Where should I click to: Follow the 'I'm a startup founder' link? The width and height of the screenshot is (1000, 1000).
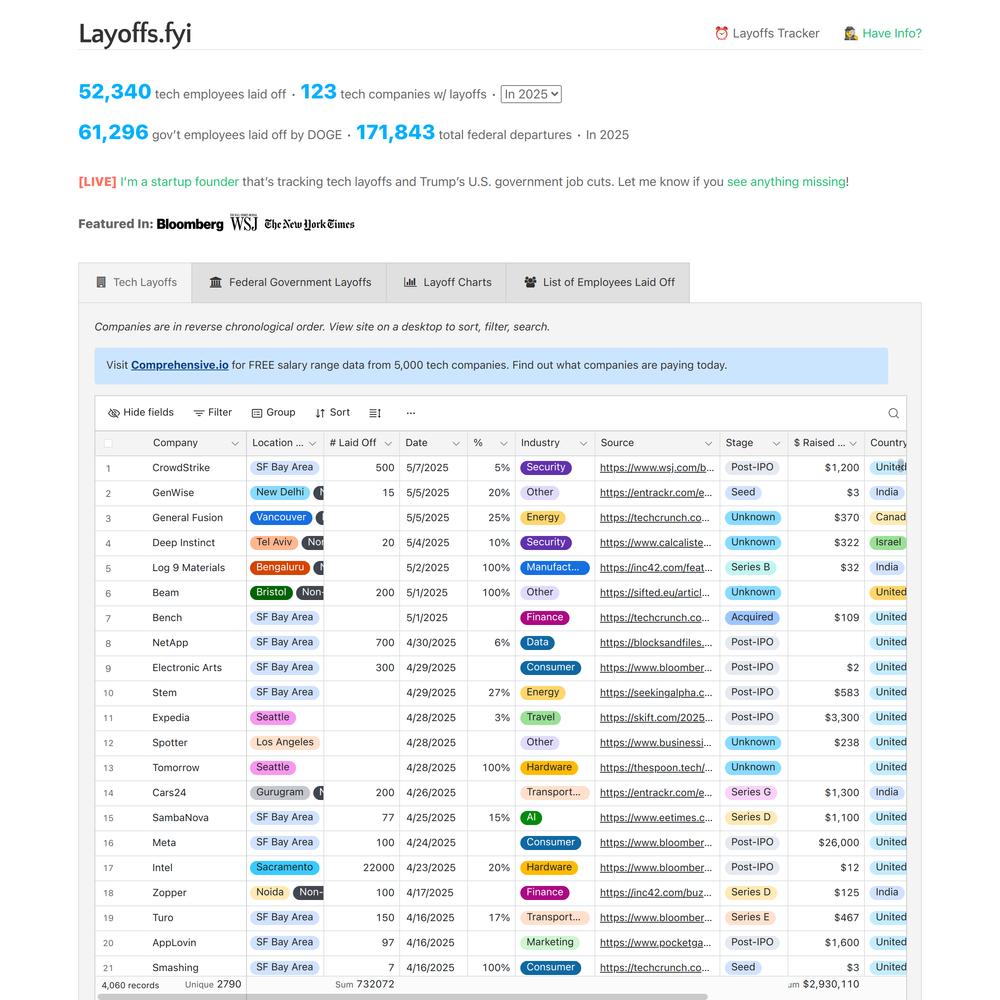[179, 182]
